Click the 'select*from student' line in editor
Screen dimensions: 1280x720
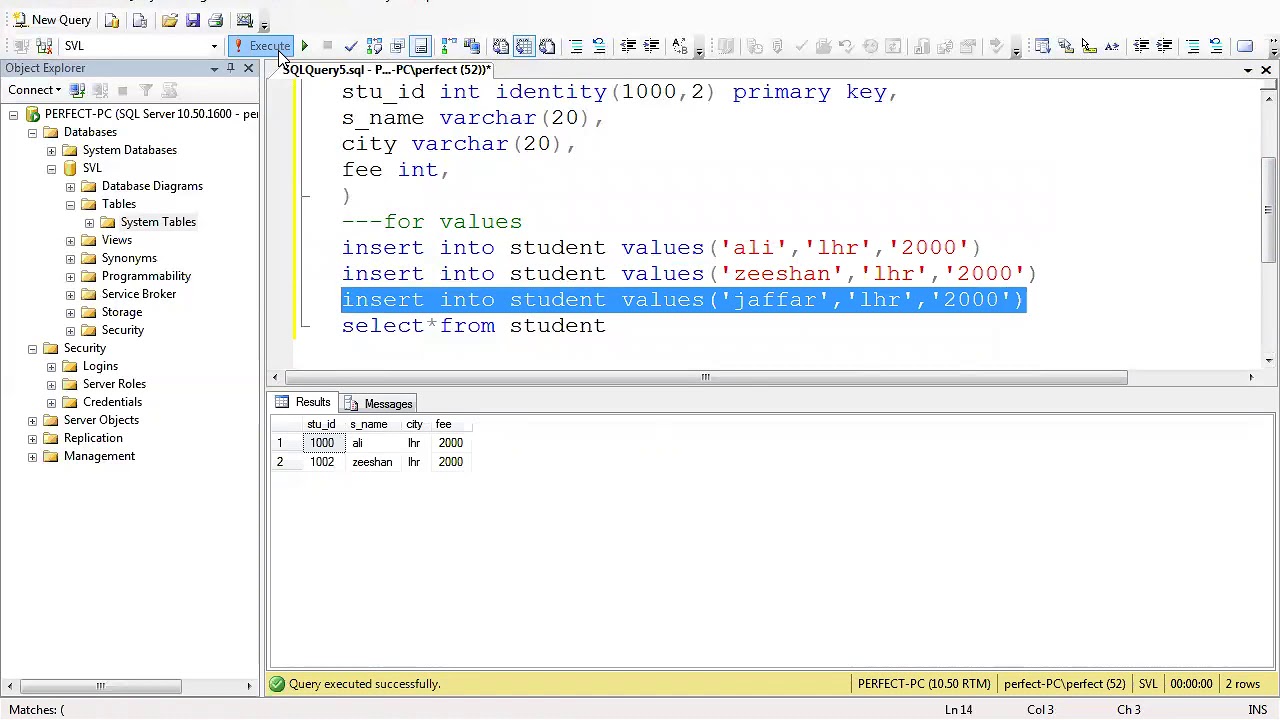coord(473,326)
